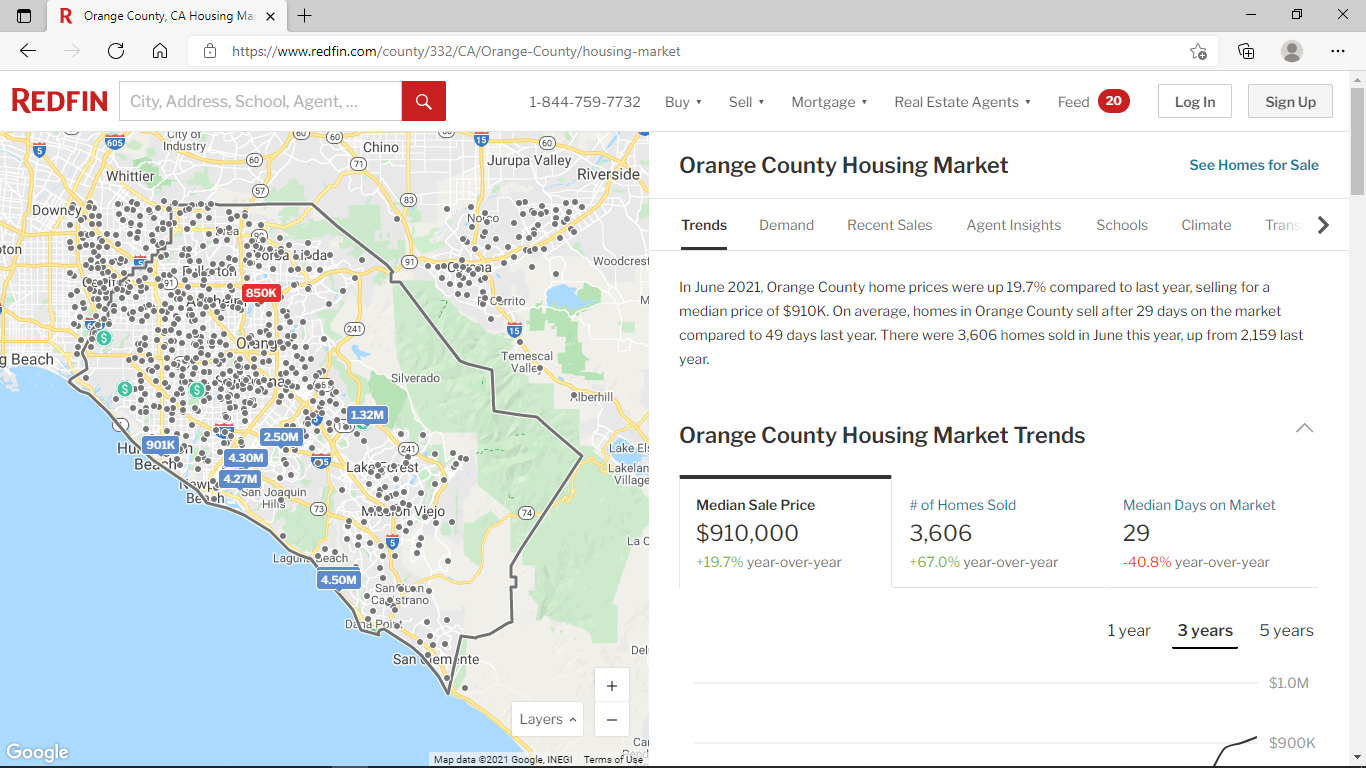Open the map Terms of Use link
Viewport: 1366px width, 768px height.
[613, 760]
